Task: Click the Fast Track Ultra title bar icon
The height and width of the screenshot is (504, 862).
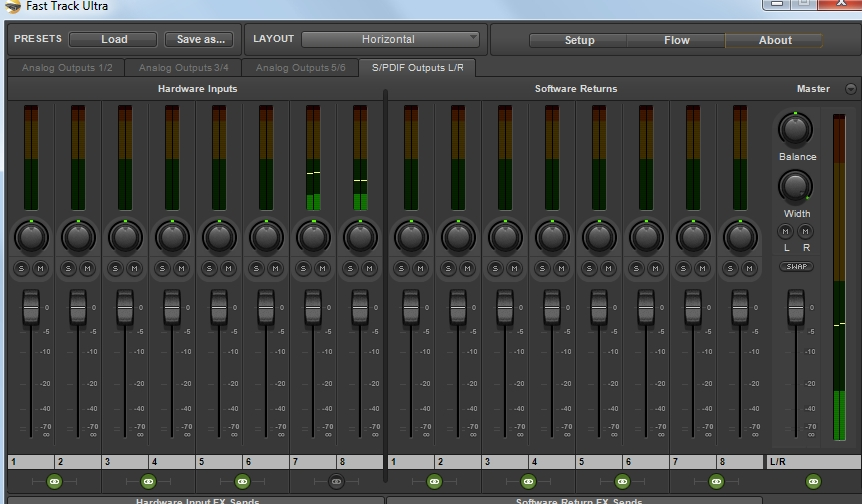Action: pyautogui.click(x=12, y=6)
